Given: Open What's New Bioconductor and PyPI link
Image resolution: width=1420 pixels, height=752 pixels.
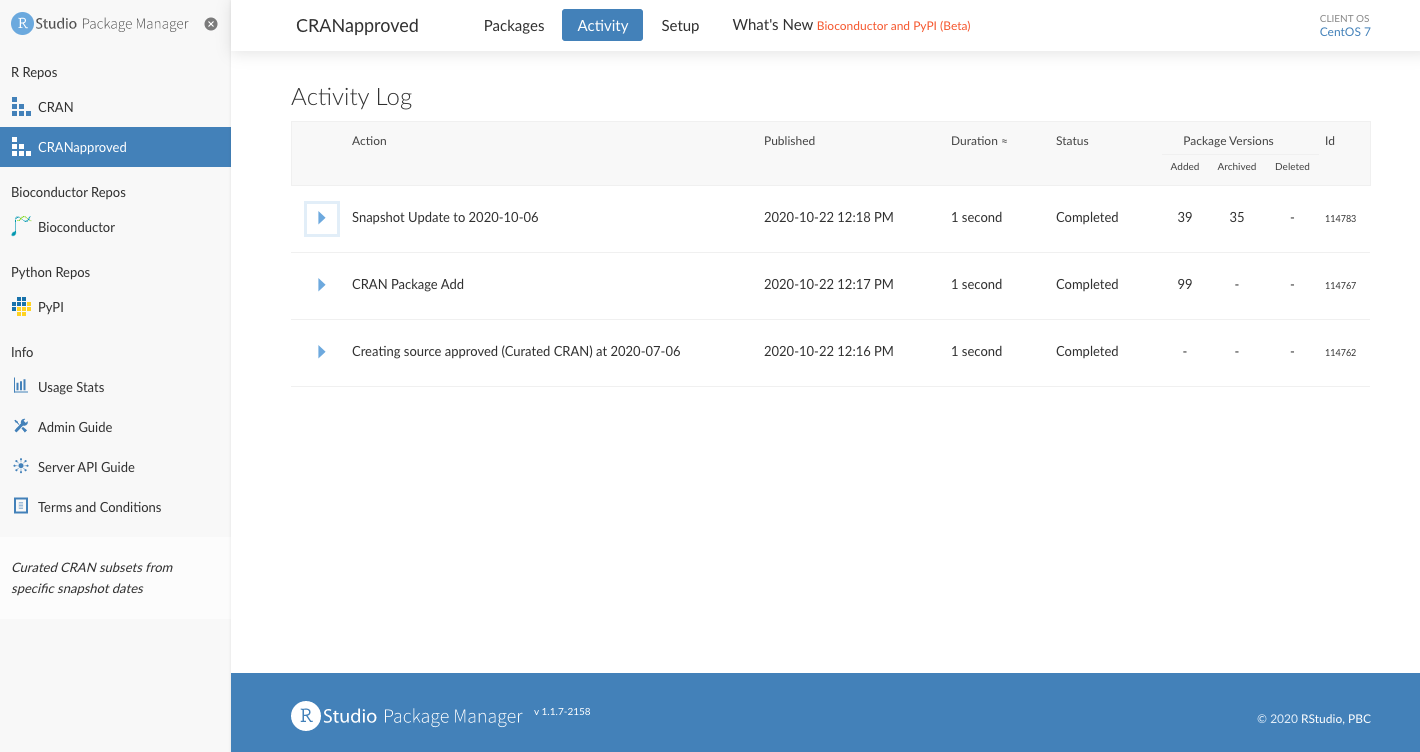Looking at the screenshot, I should (x=893, y=26).
